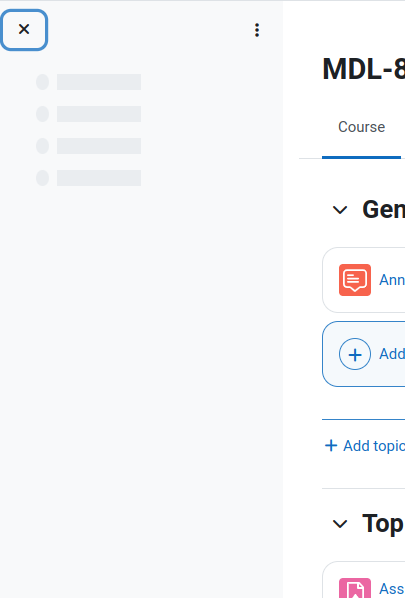
Task: Click the General section heading
Action: click(x=384, y=210)
